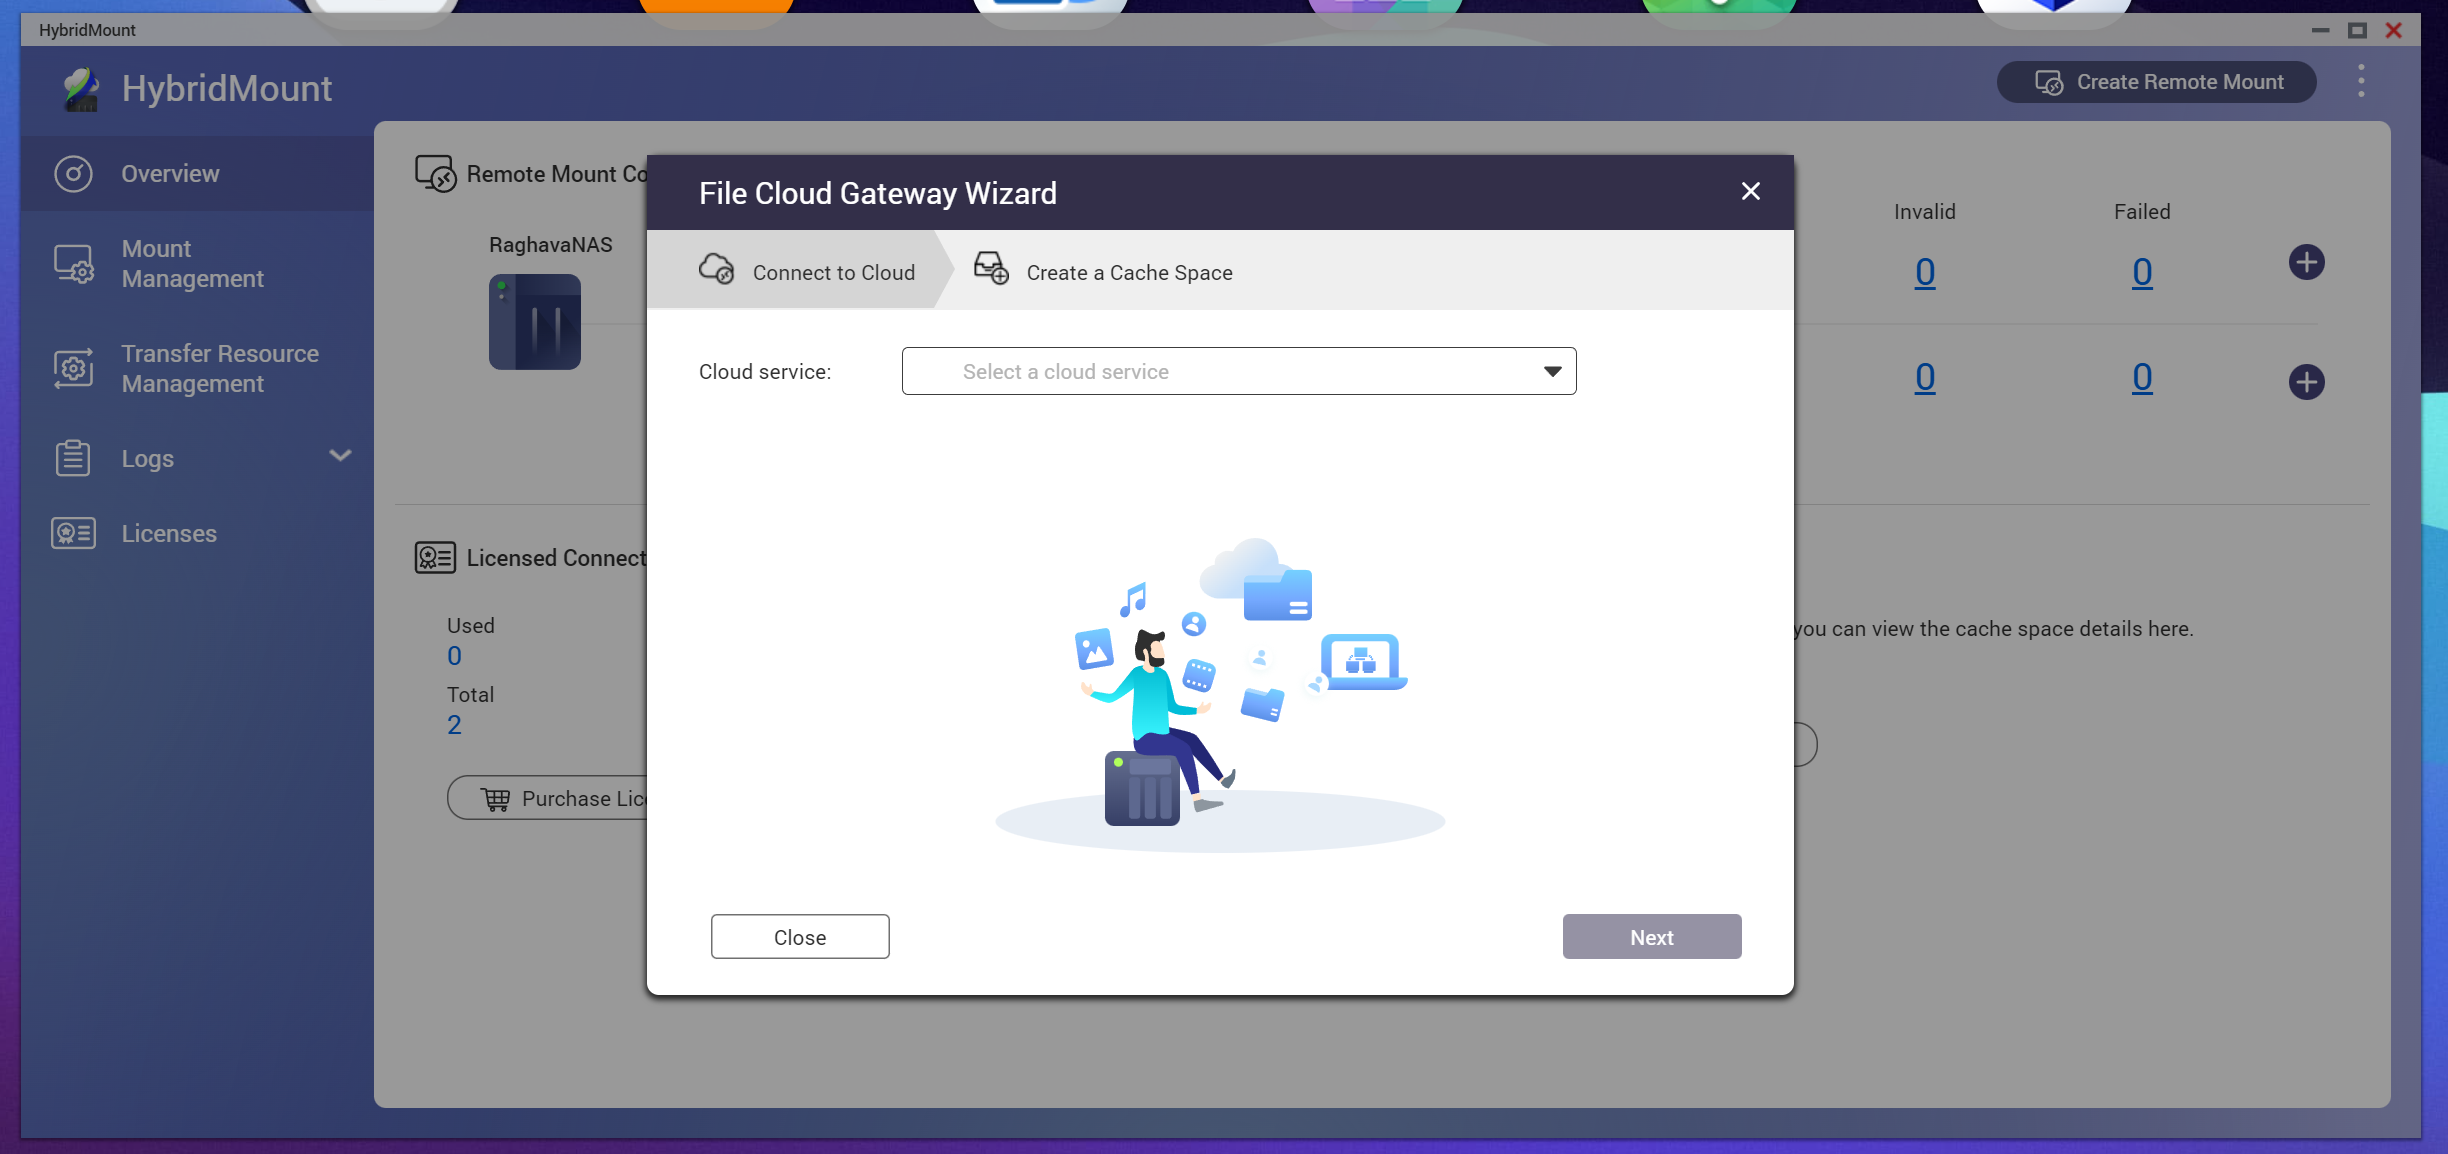Dismiss the wizard using the X icon

tap(1750, 191)
